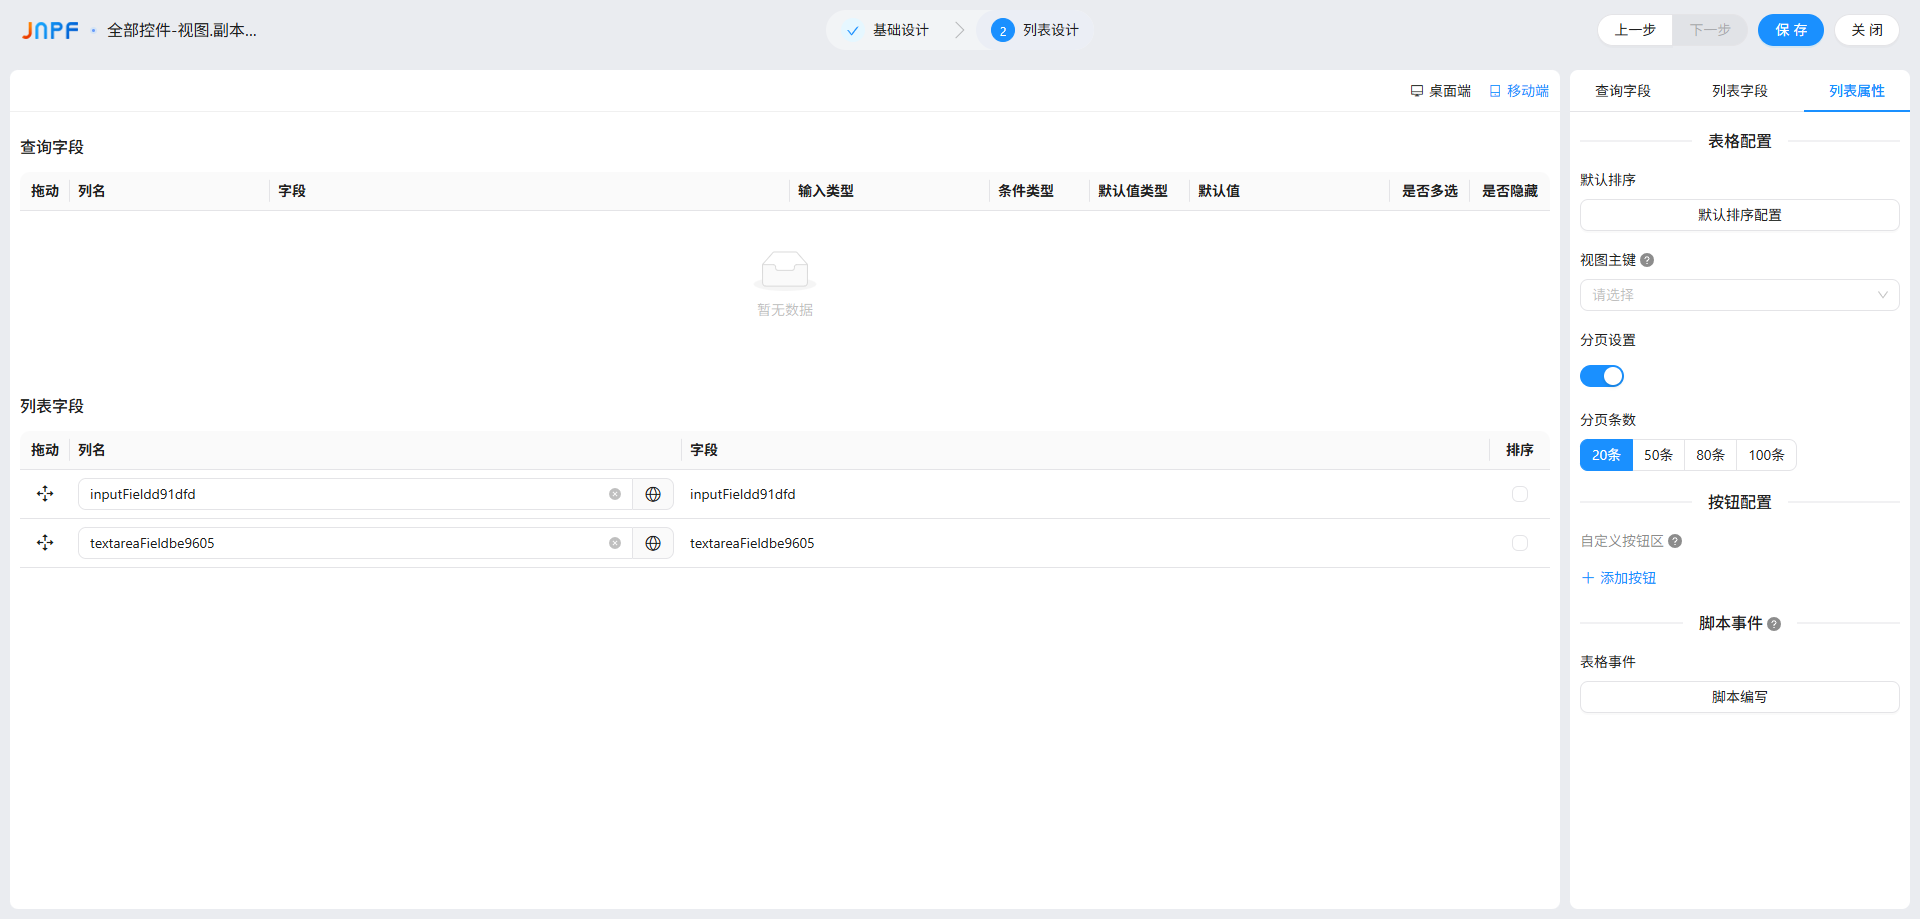1920x919 pixels.
Task: Click help icon beside 视图主键
Action: click(x=1647, y=260)
